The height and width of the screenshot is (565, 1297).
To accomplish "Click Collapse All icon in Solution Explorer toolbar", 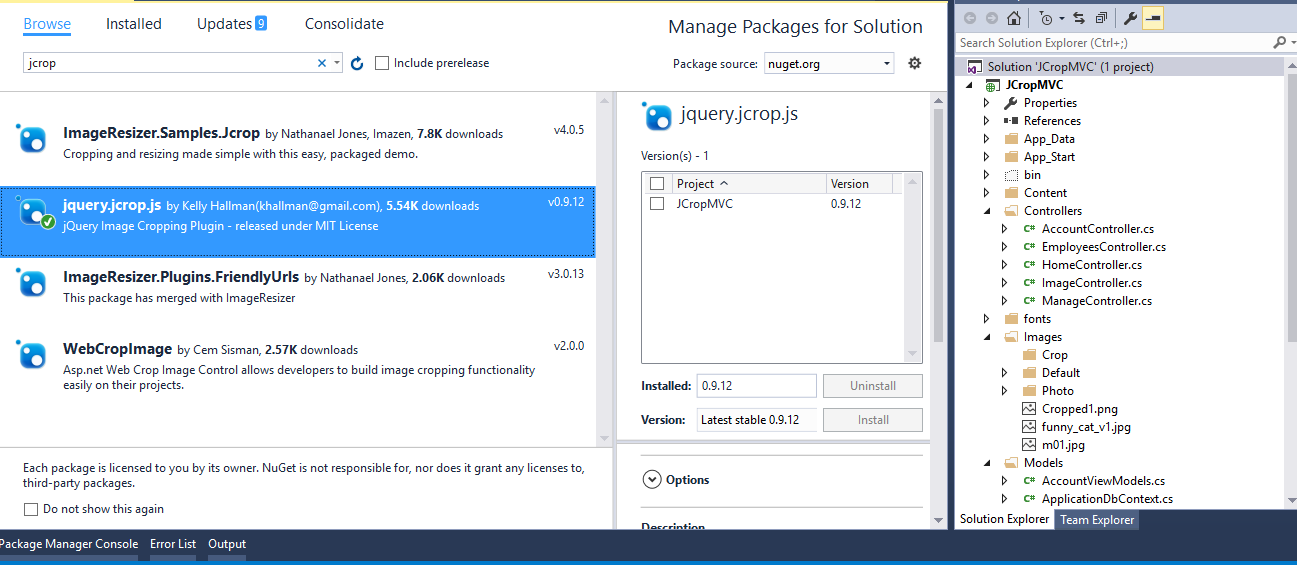I will [x=1101, y=18].
